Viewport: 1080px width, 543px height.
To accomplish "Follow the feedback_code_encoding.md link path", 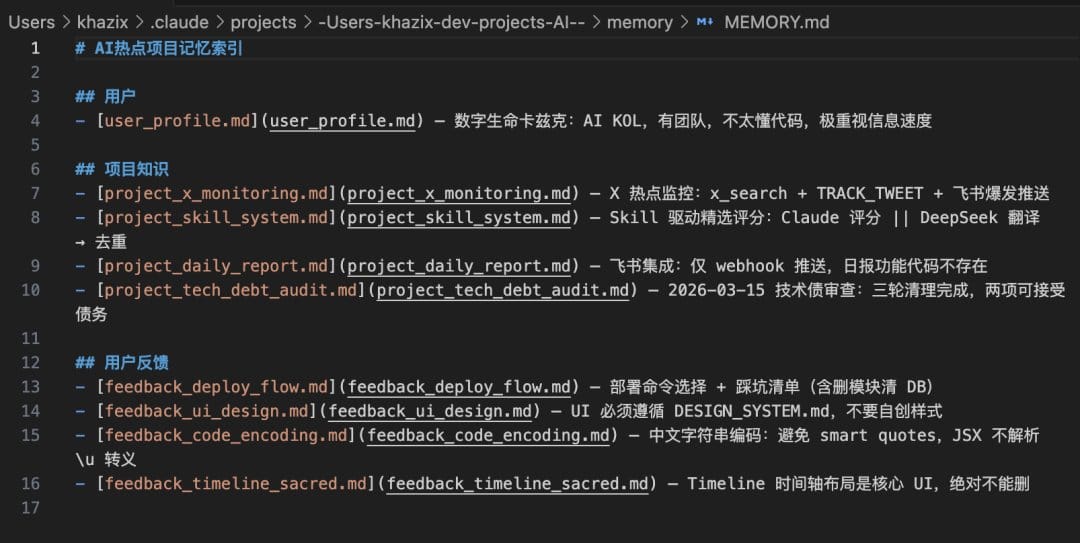I will coord(488,436).
